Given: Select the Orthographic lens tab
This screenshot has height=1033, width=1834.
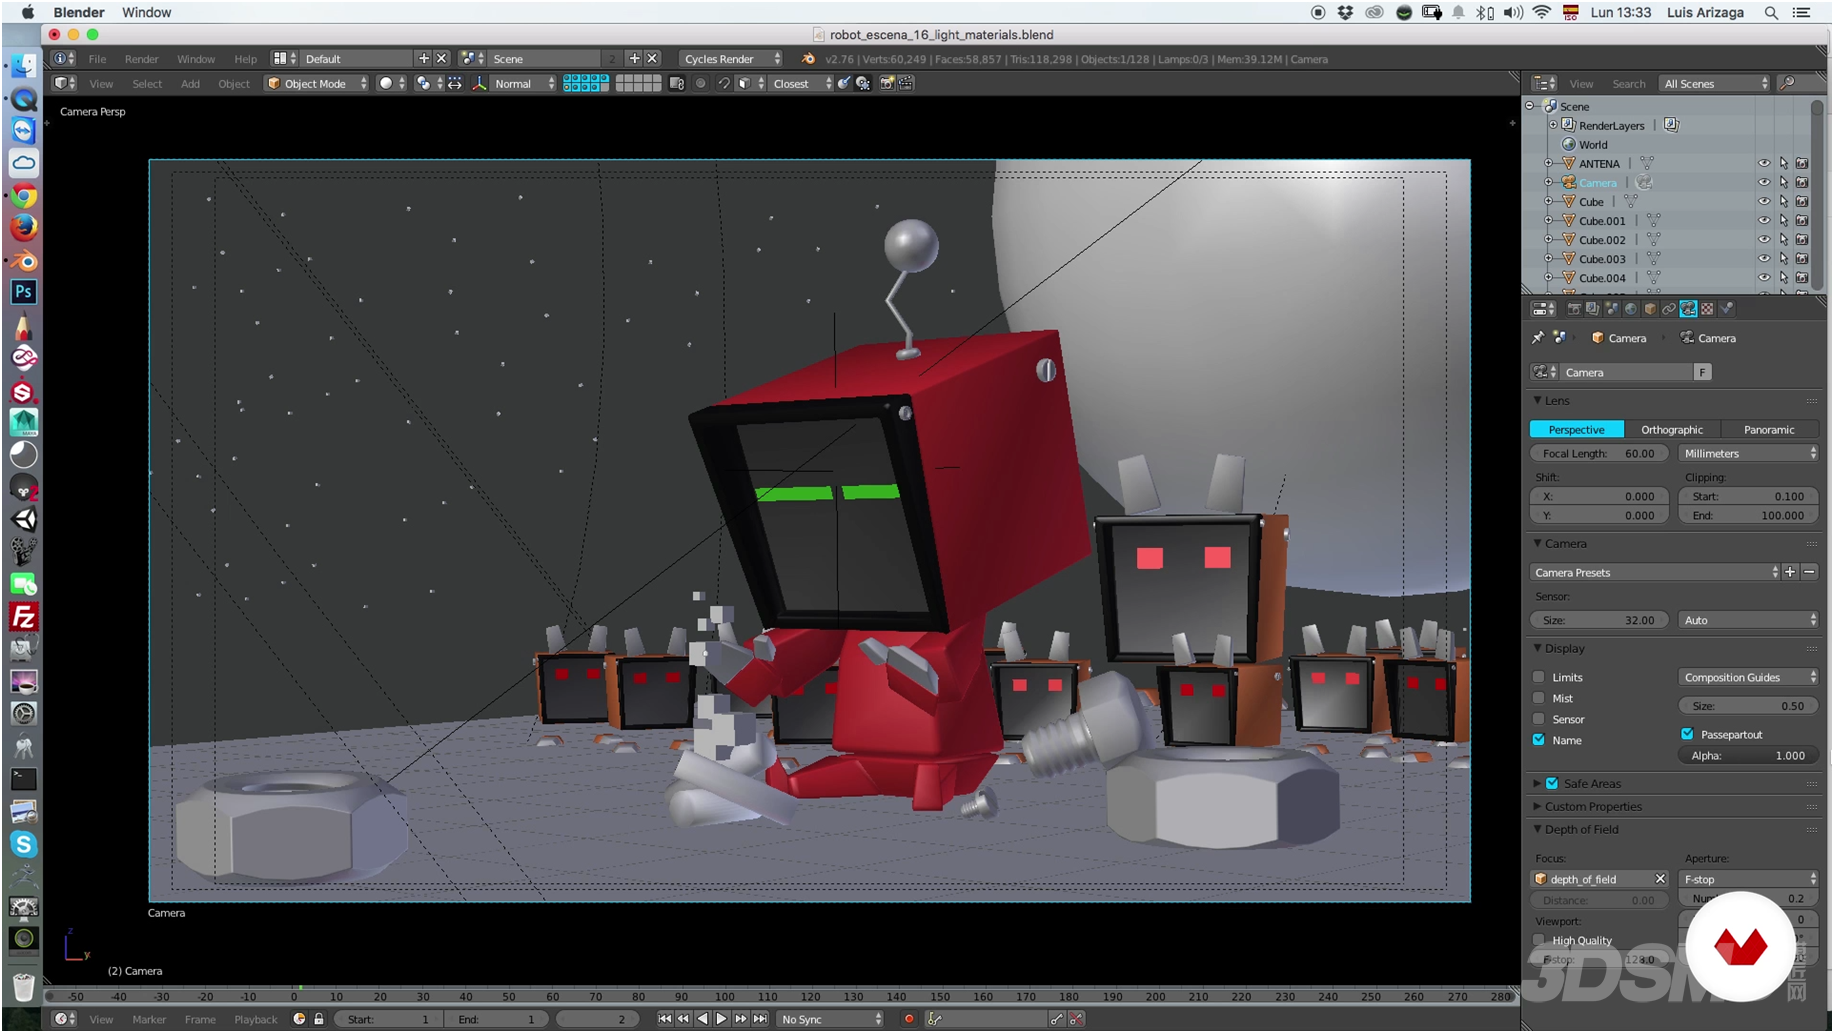Looking at the screenshot, I should 1671,429.
